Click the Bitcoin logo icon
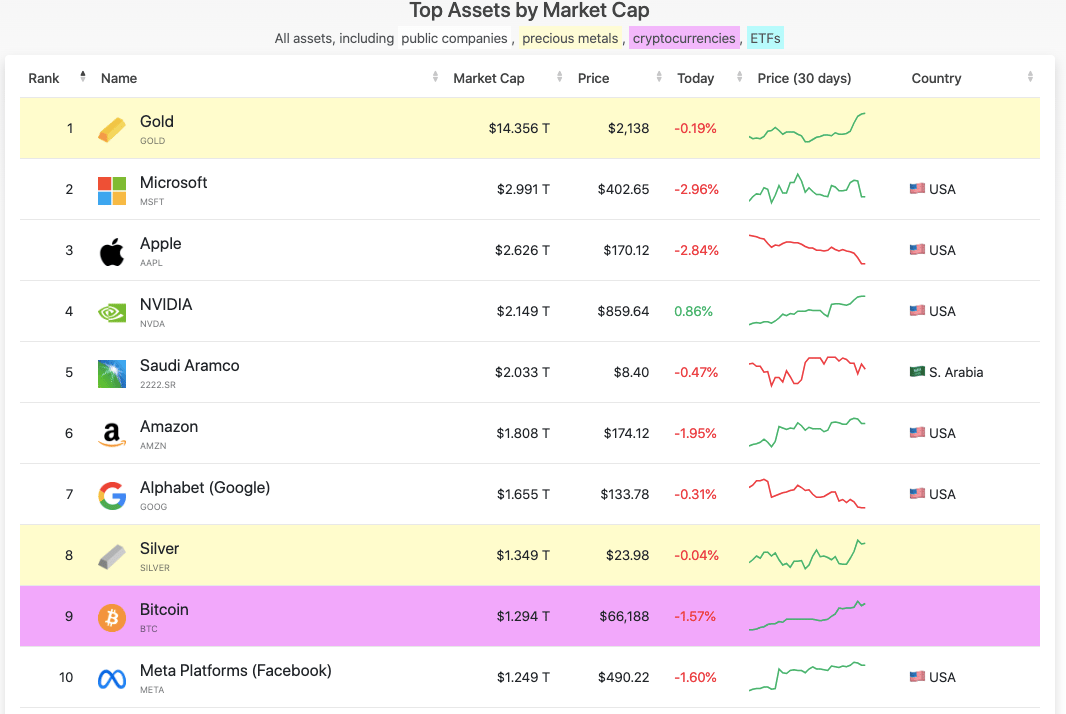Viewport: 1066px width, 714px height. pyautogui.click(x=111, y=617)
